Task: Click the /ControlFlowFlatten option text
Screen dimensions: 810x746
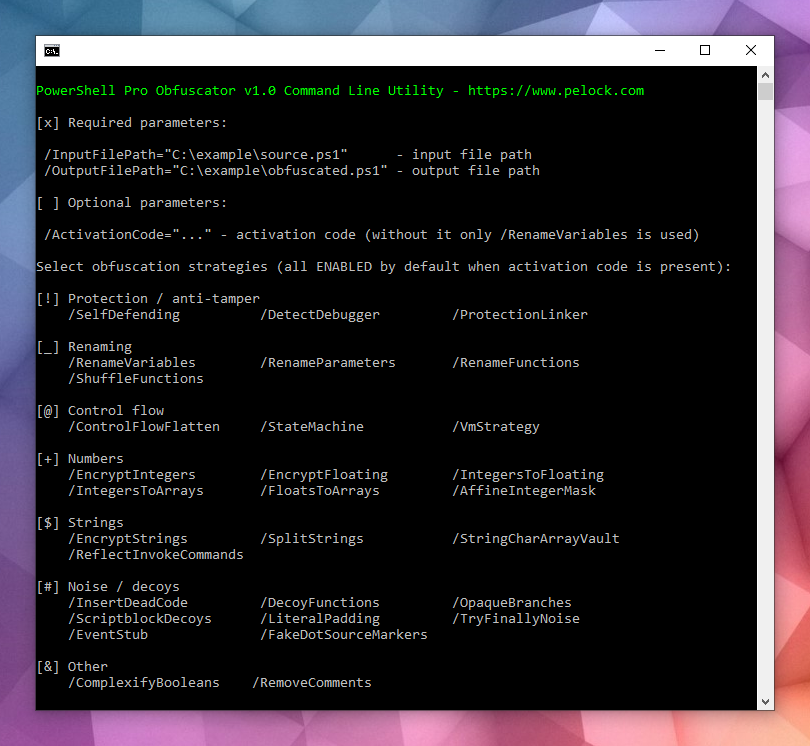Action: point(144,427)
